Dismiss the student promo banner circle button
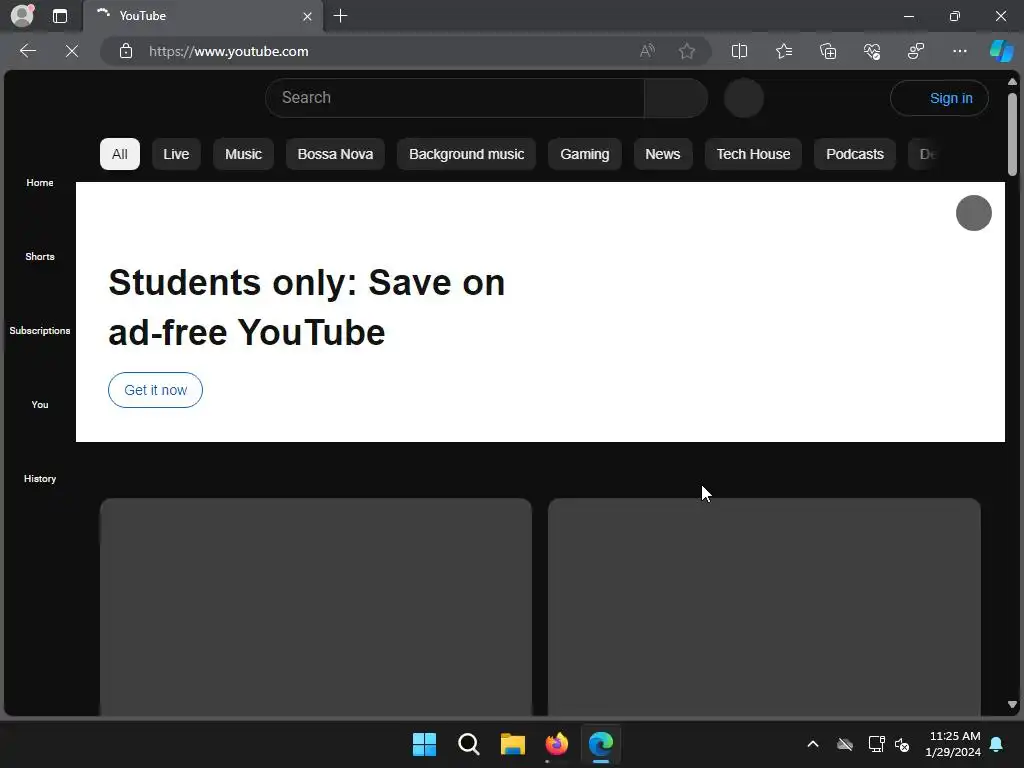The height and width of the screenshot is (768, 1024). tap(974, 213)
